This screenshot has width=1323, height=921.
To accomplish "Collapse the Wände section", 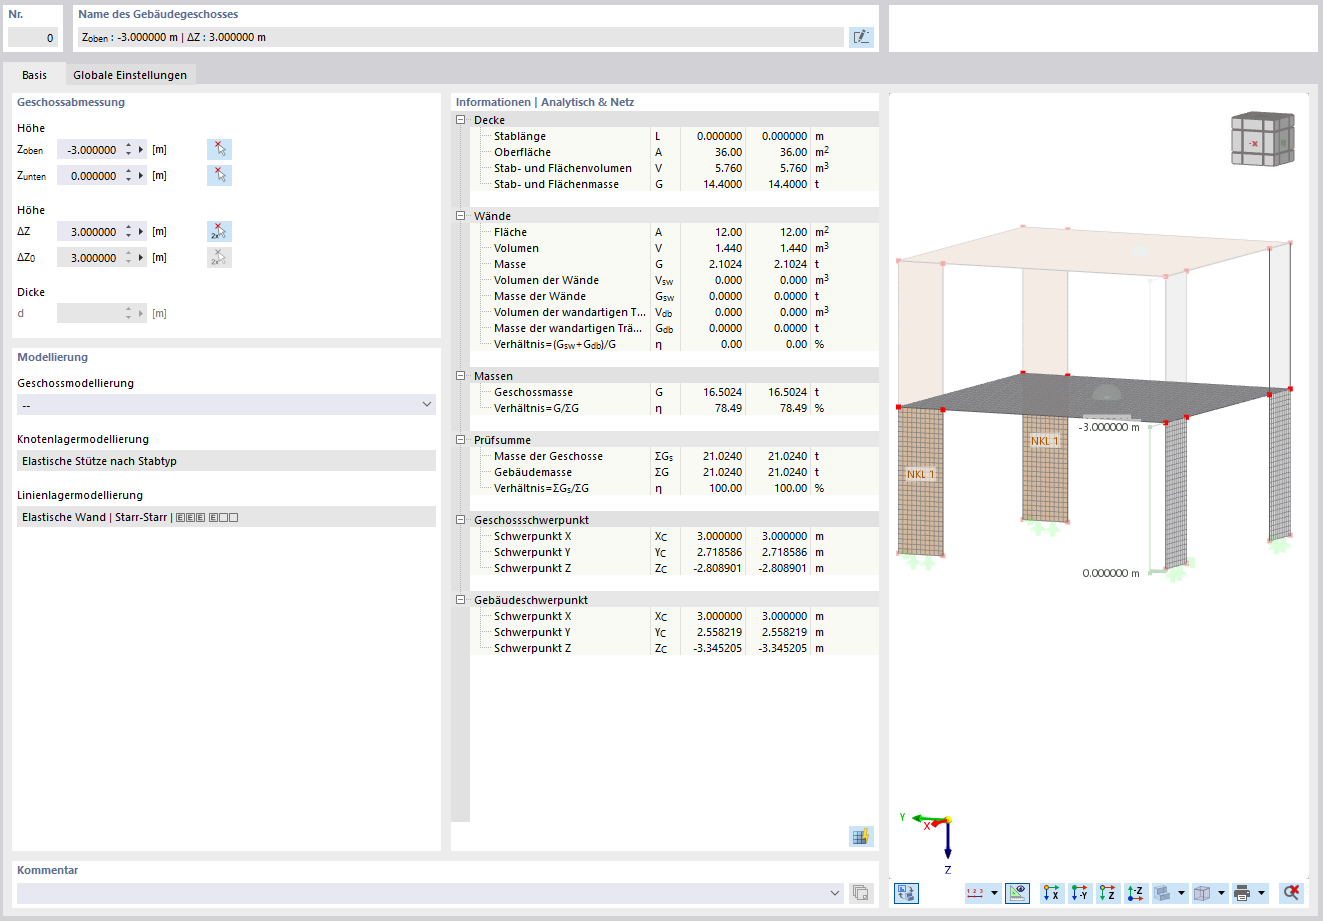I will click(x=461, y=216).
